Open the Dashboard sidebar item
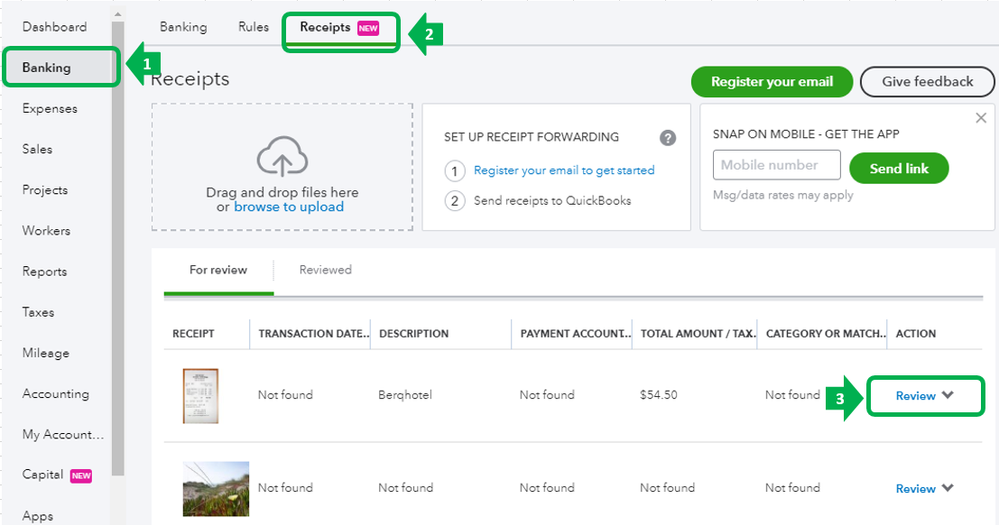 coord(55,27)
